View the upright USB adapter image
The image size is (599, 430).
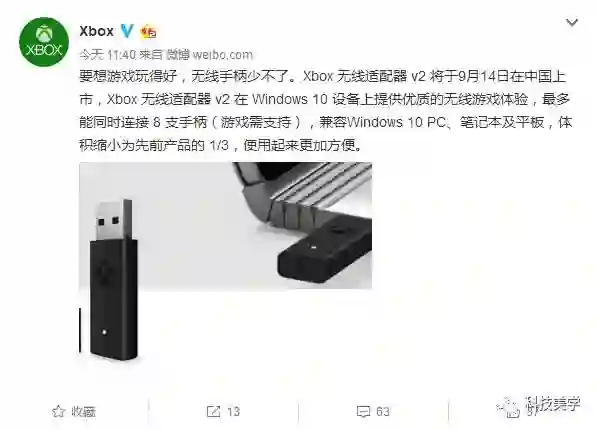(113, 280)
